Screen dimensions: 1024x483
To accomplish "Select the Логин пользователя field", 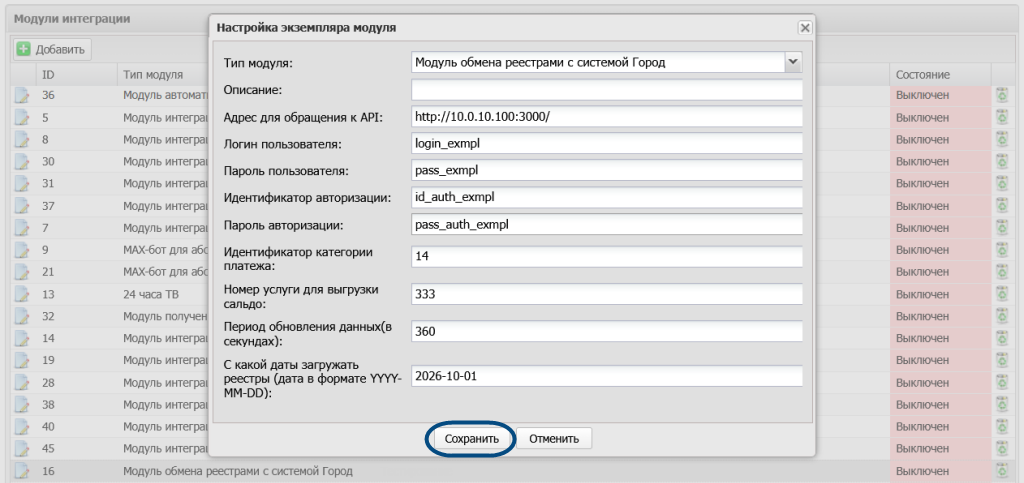I will point(607,143).
